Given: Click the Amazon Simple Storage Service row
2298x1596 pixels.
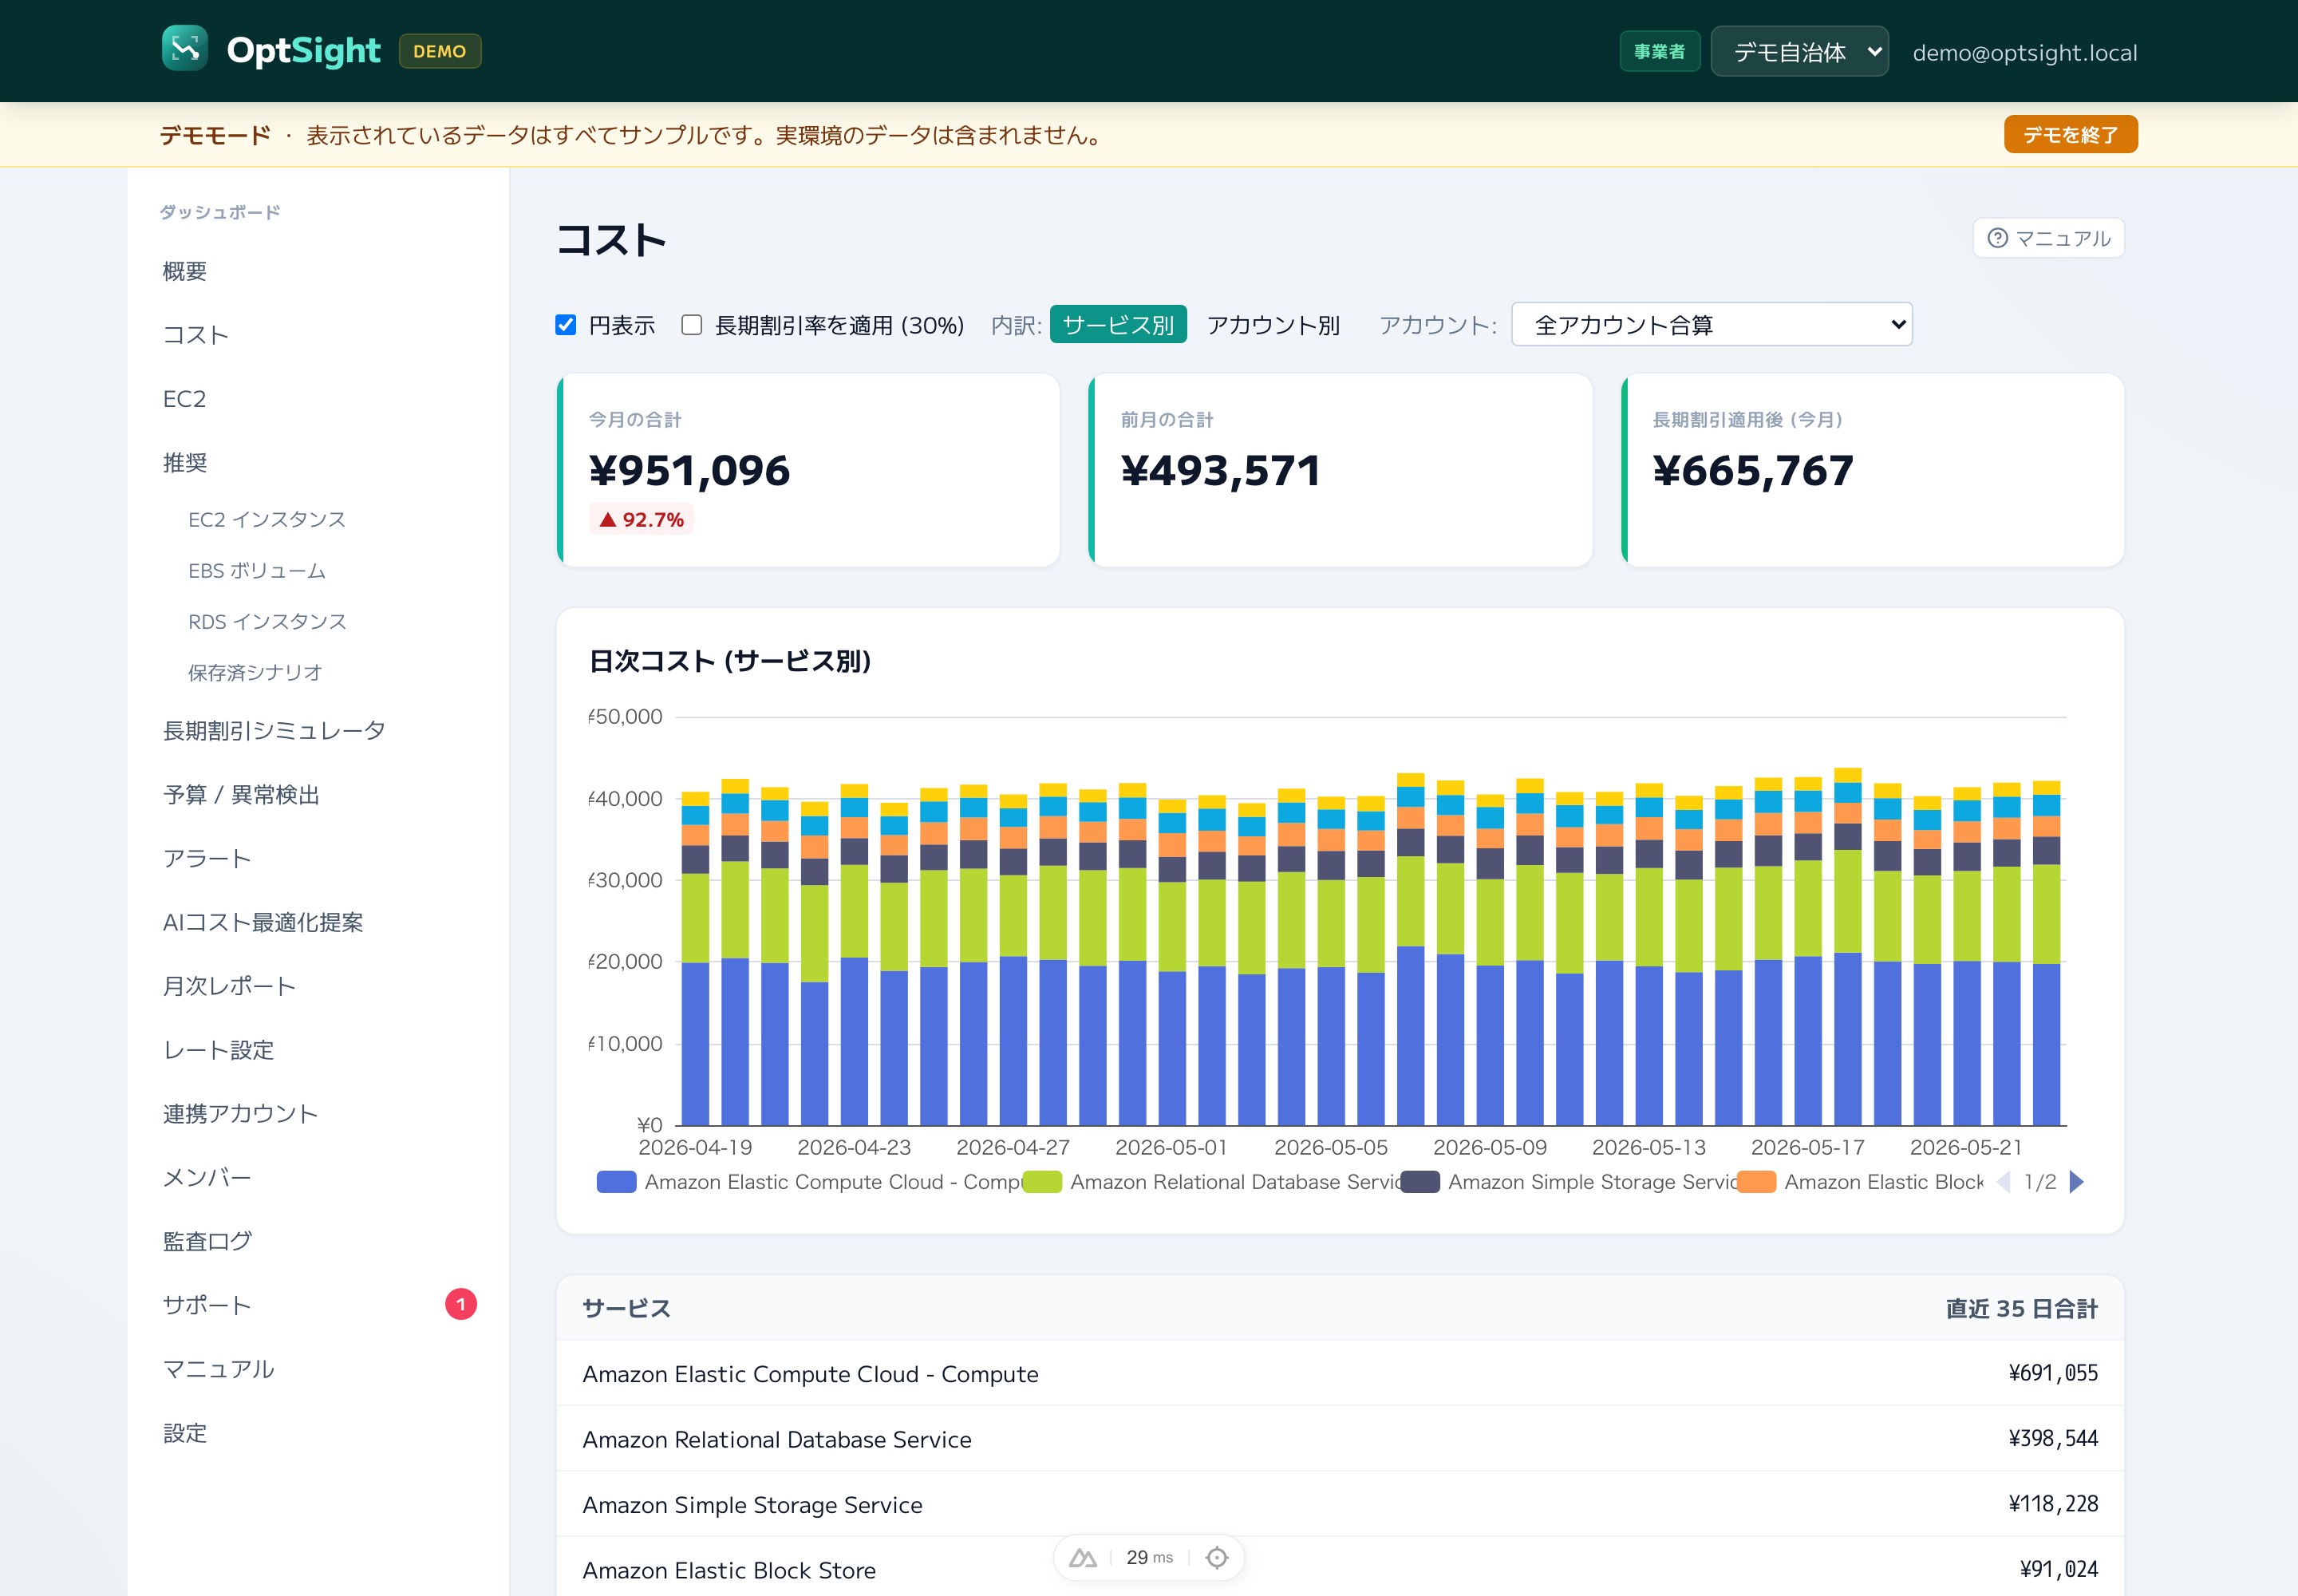Looking at the screenshot, I should (x=1340, y=1504).
